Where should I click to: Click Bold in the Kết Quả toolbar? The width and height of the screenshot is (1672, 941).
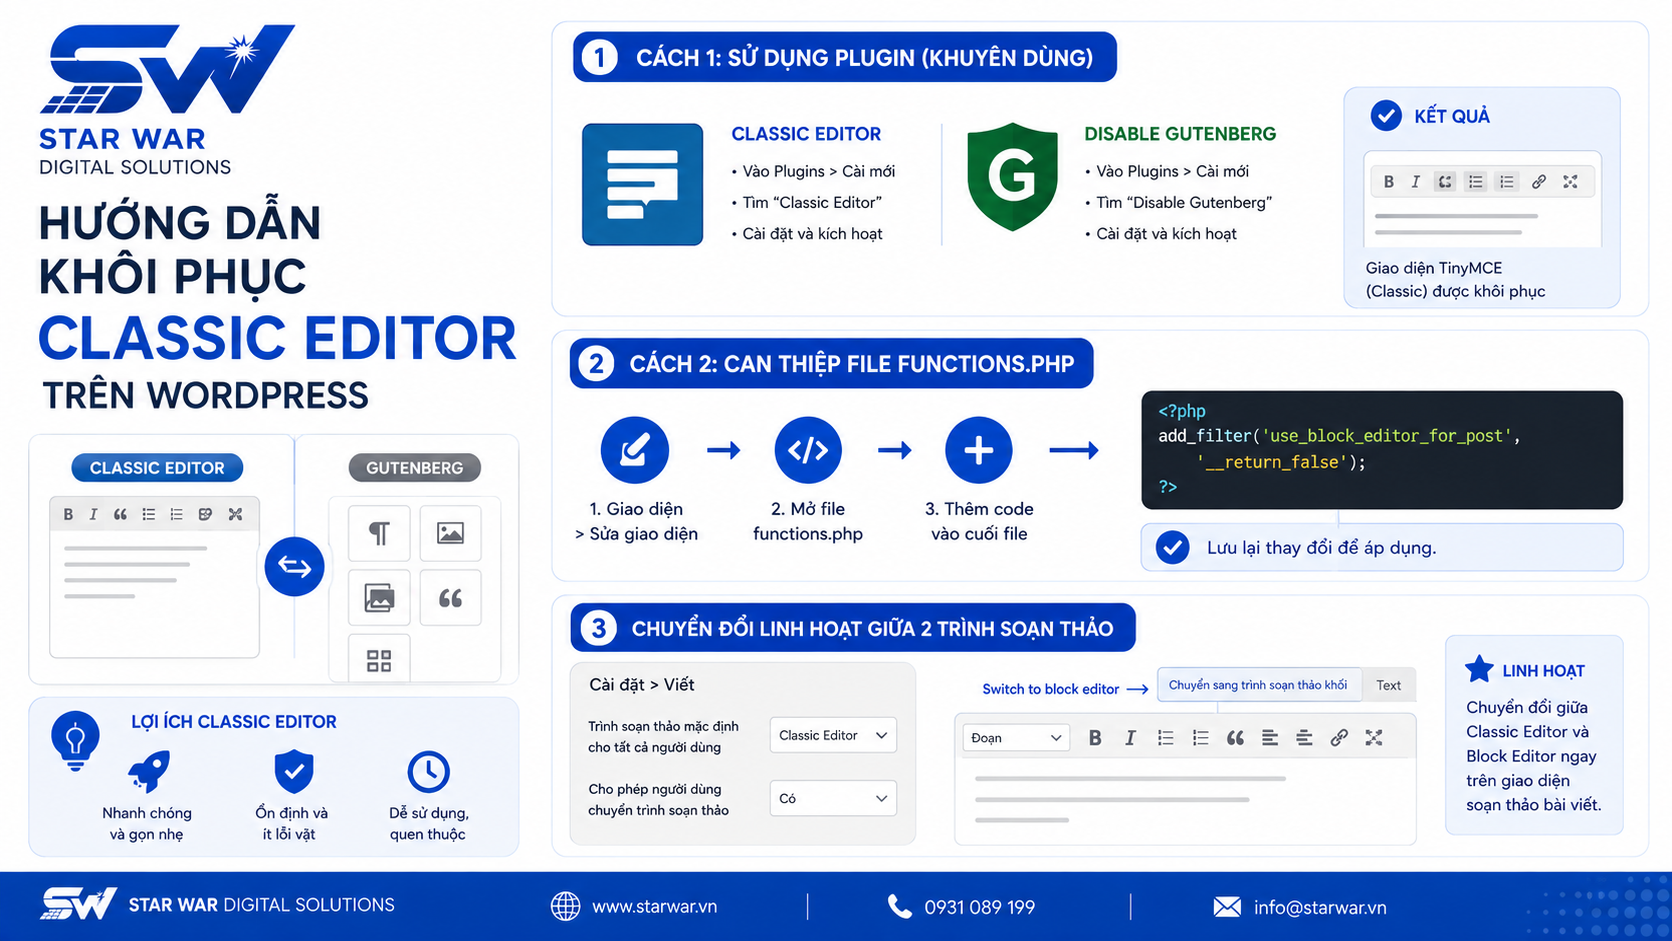pos(1388,182)
